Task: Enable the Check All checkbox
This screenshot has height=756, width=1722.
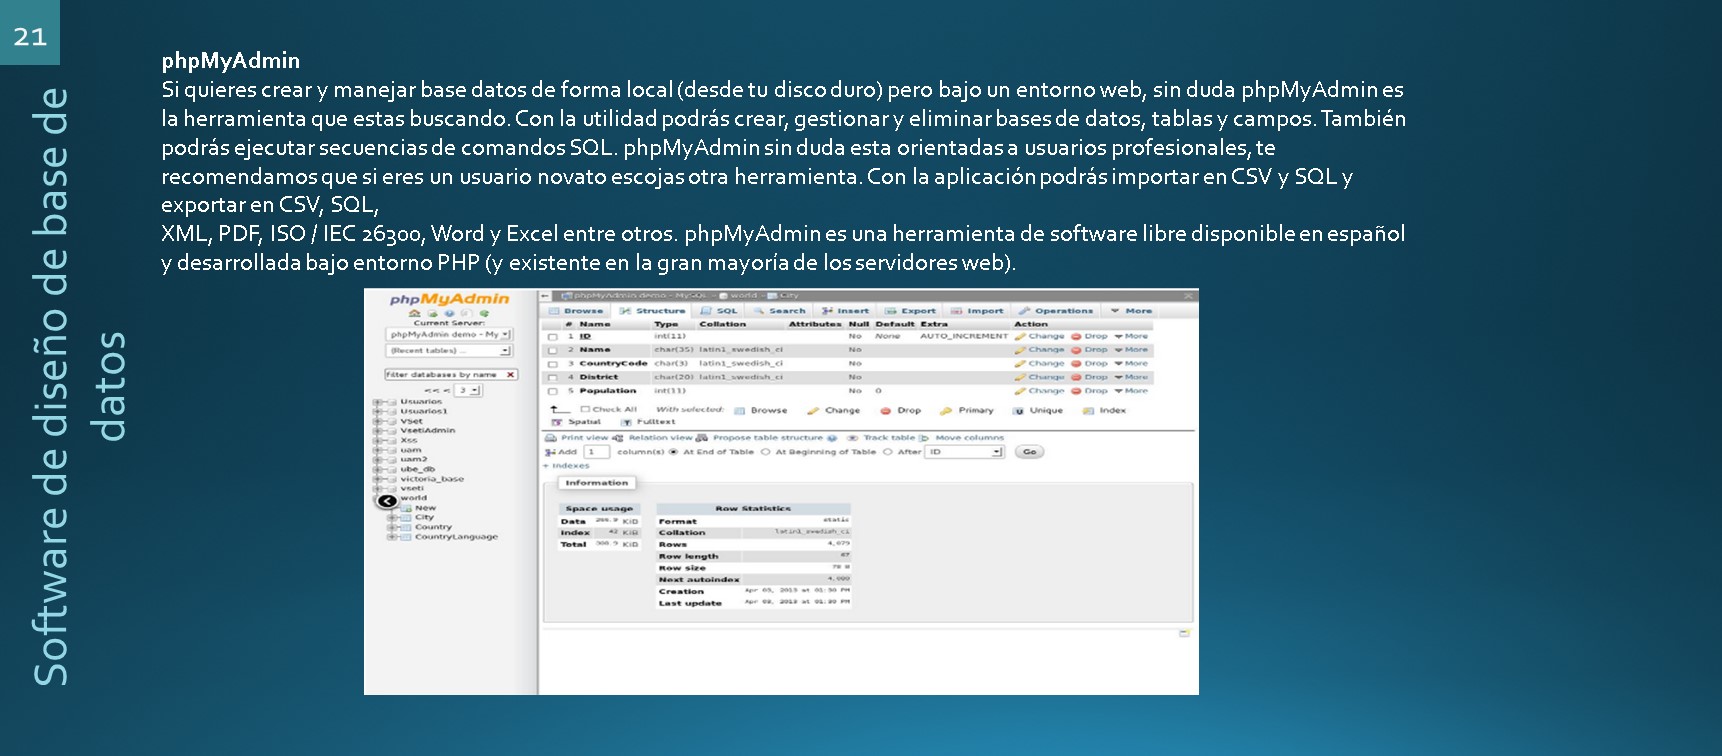Action: click(585, 410)
